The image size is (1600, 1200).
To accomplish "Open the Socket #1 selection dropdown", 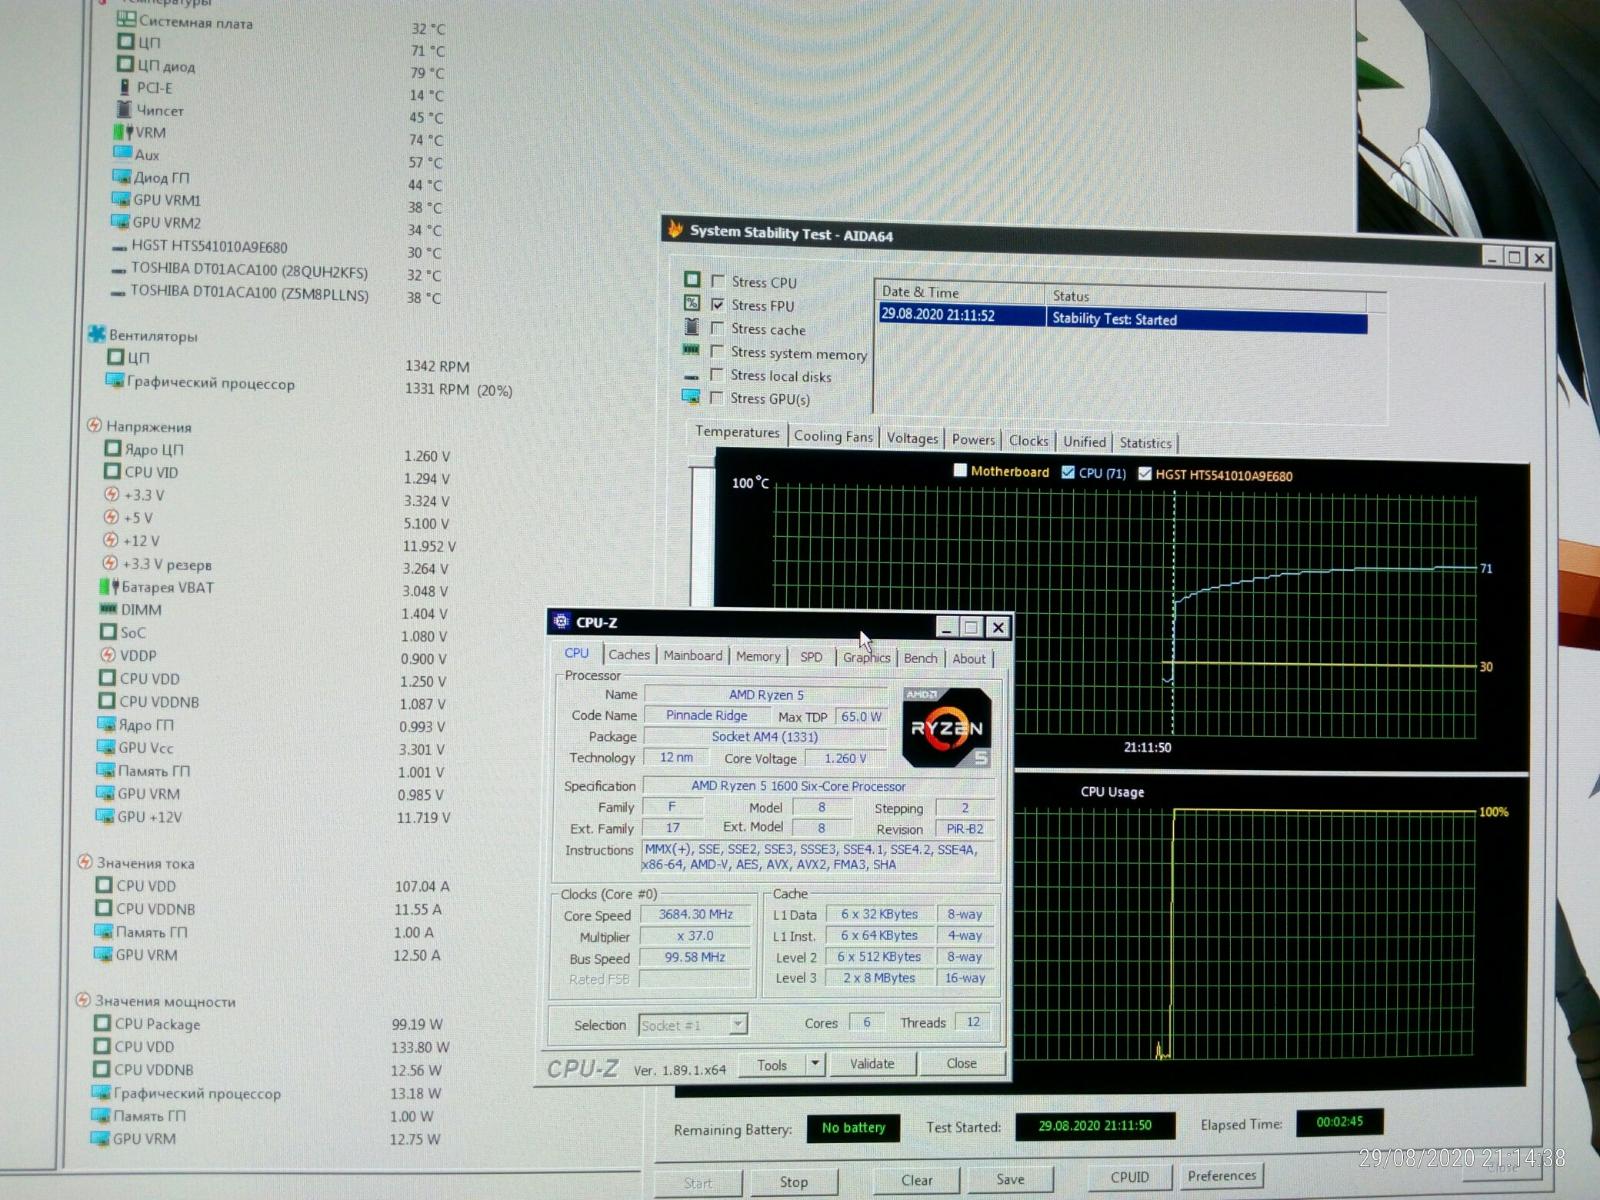I will pos(738,1024).
